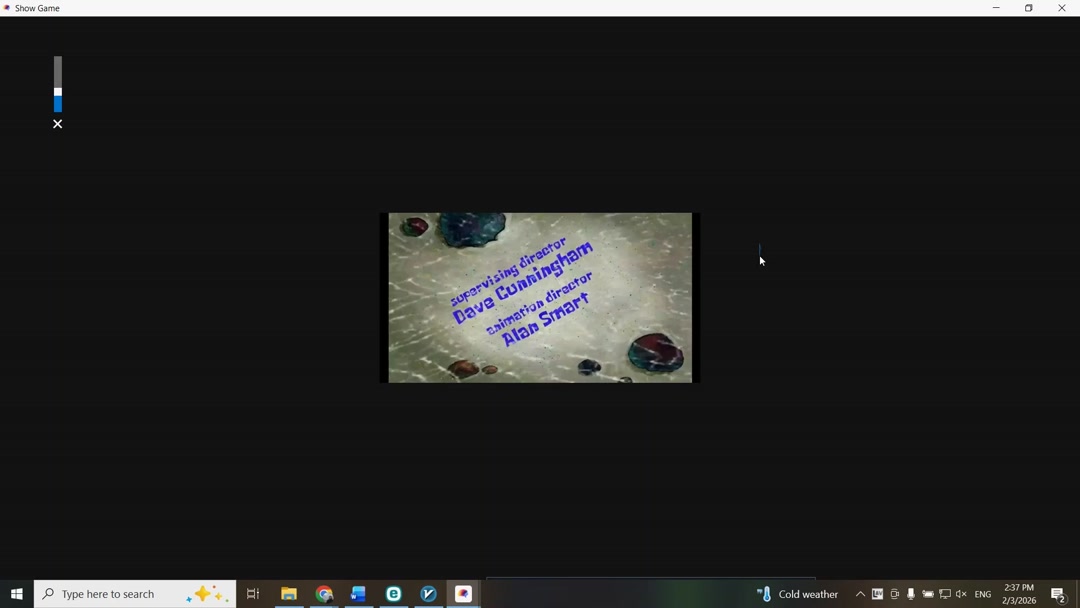The image size is (1080, 608).
Task: Open the teal 'e' app in taskbar
Action: pos(393,594)
